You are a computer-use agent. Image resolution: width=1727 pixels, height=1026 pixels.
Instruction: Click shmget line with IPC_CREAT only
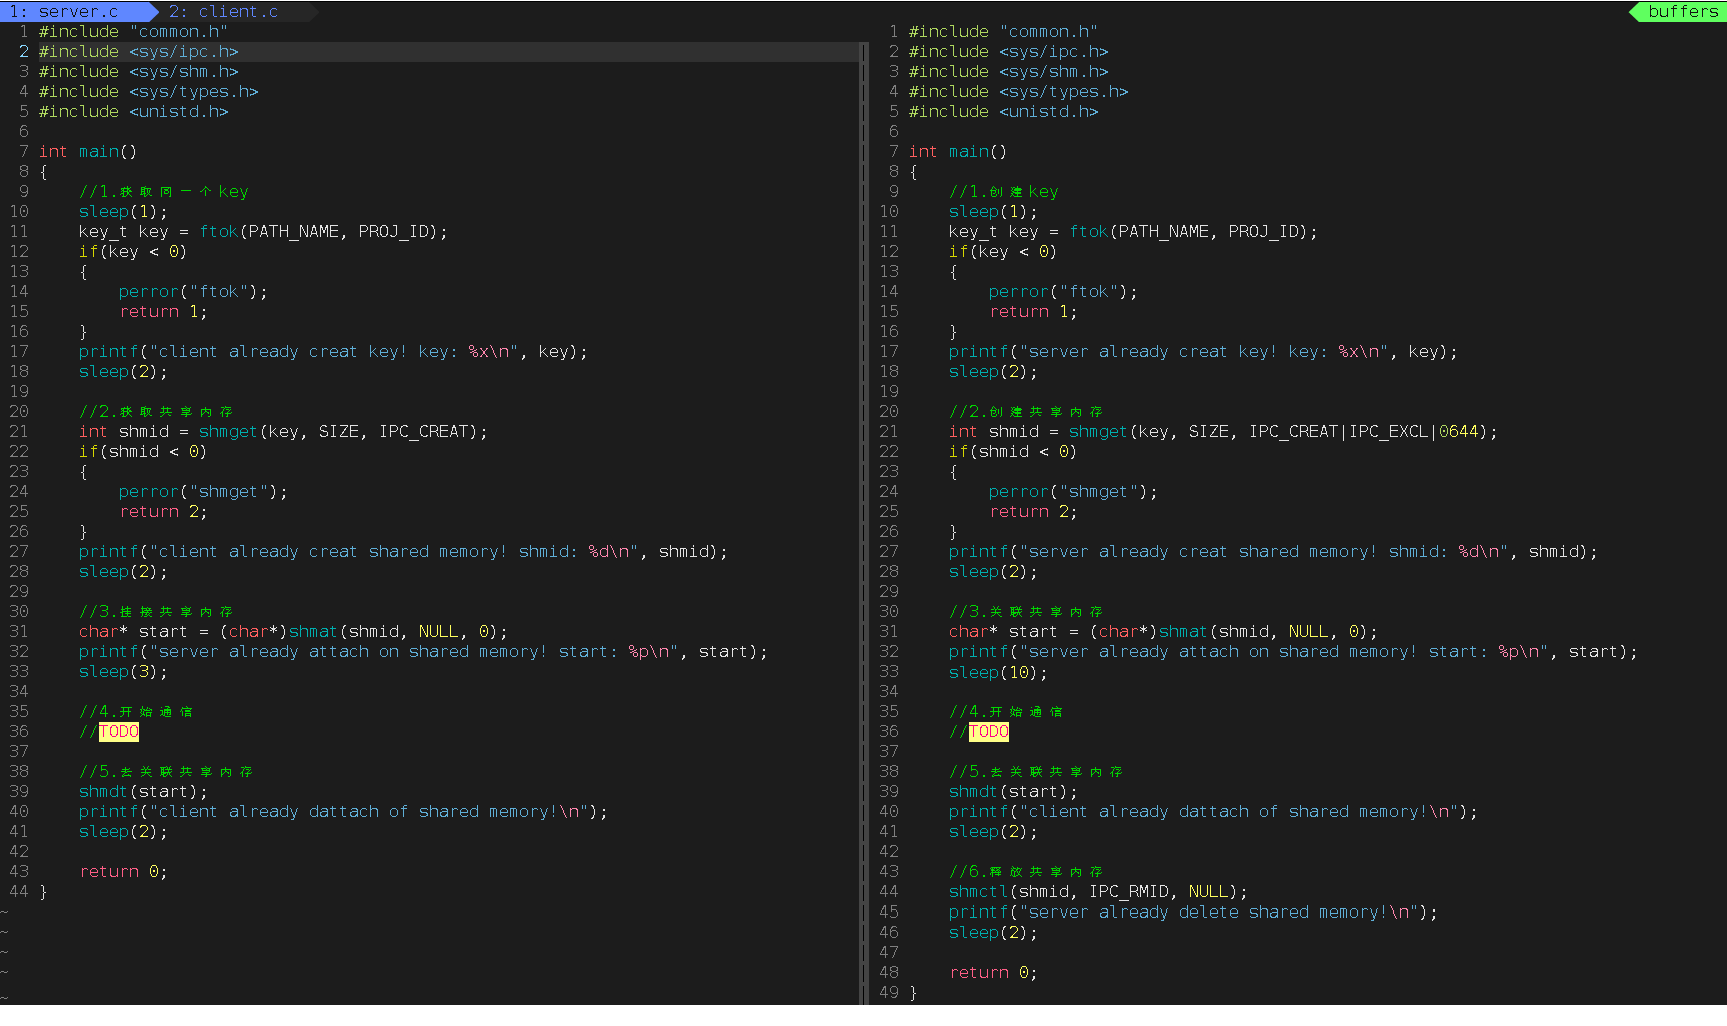(x=283, y=431)
